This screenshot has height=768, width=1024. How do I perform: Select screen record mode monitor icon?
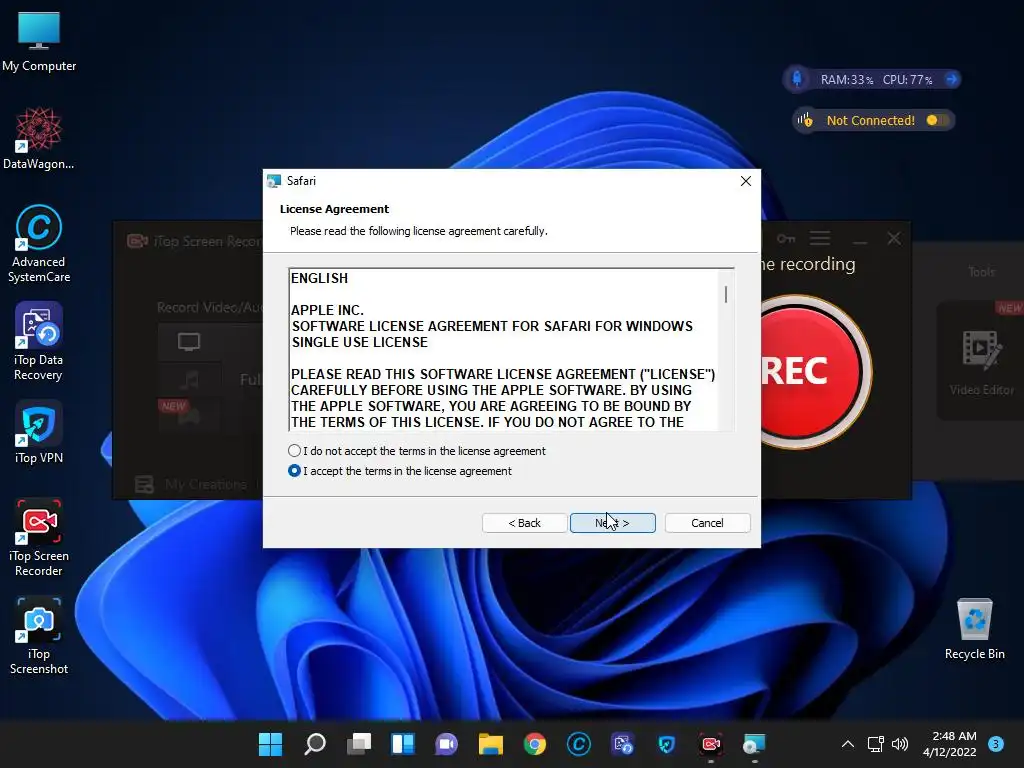(x=189, y=342)
